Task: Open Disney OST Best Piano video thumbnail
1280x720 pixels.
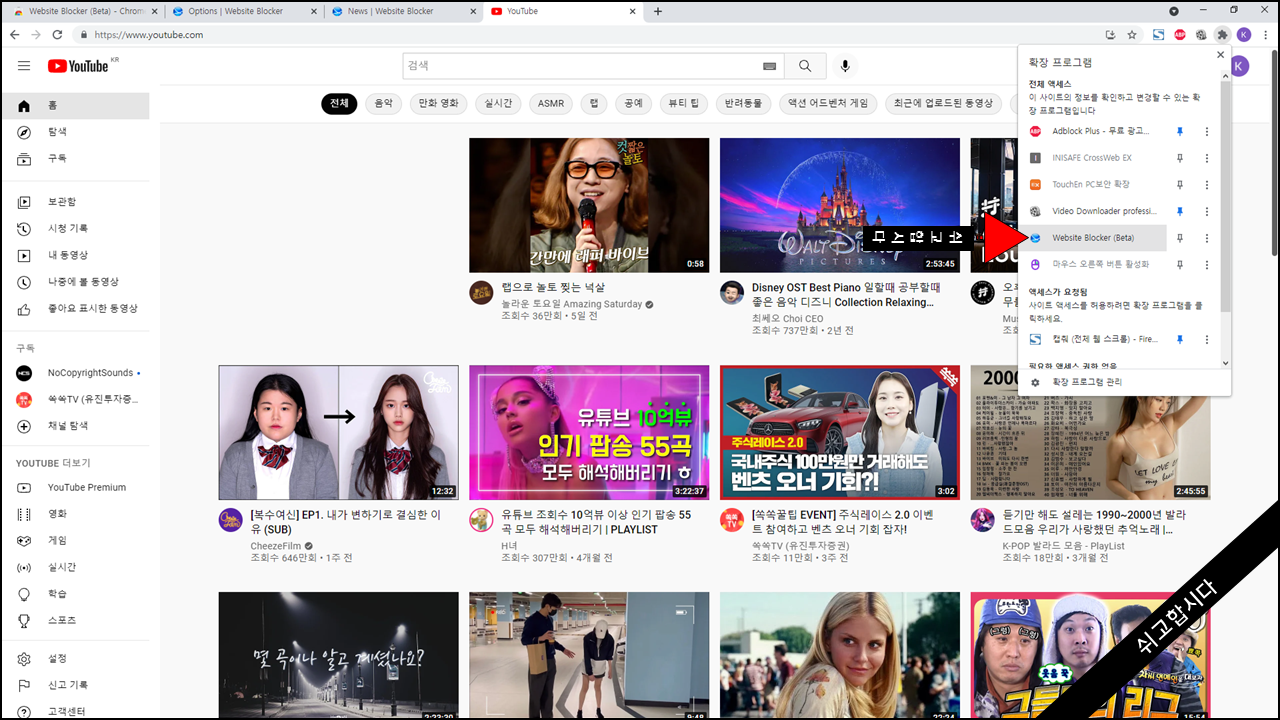Action: (839, 205)
